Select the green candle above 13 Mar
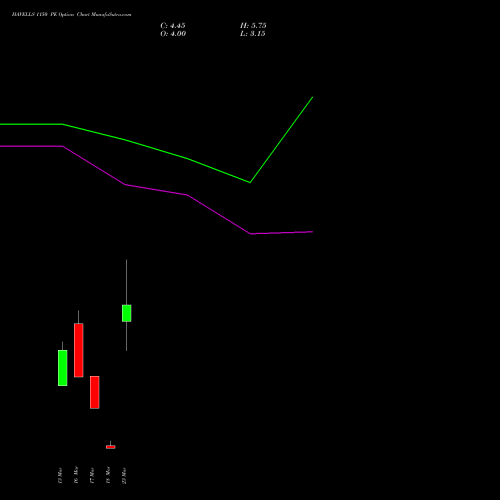The image size is (500, 500). (63, 368)
